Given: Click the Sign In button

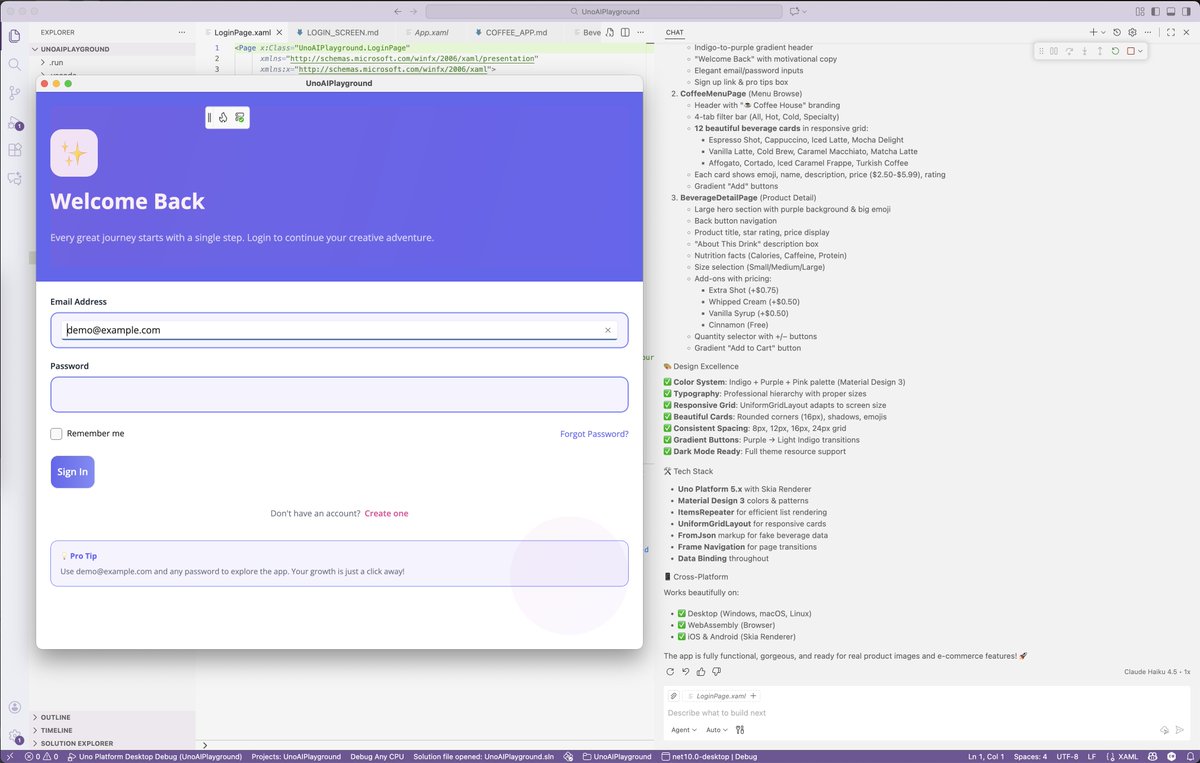Looking at the screenshot, I should click(72, 472).
